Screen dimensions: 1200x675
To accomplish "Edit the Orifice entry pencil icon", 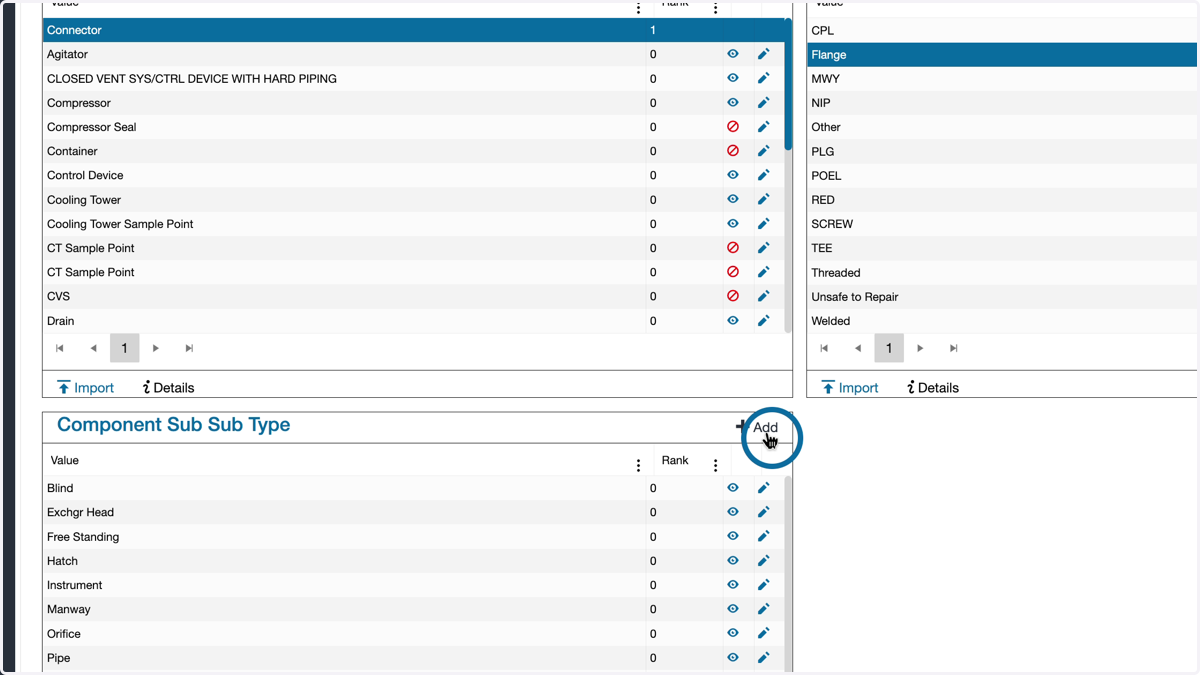I will (763, 633).
